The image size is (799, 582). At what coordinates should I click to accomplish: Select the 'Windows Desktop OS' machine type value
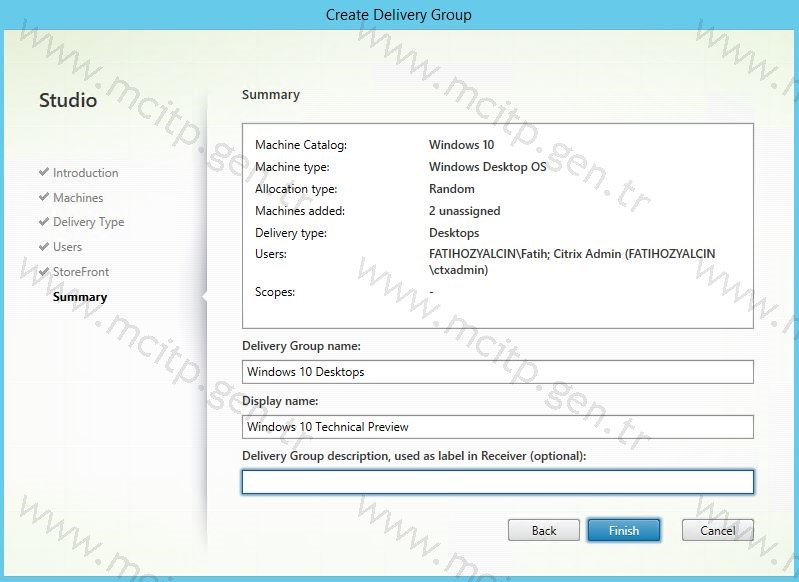(x=488, y=167)
